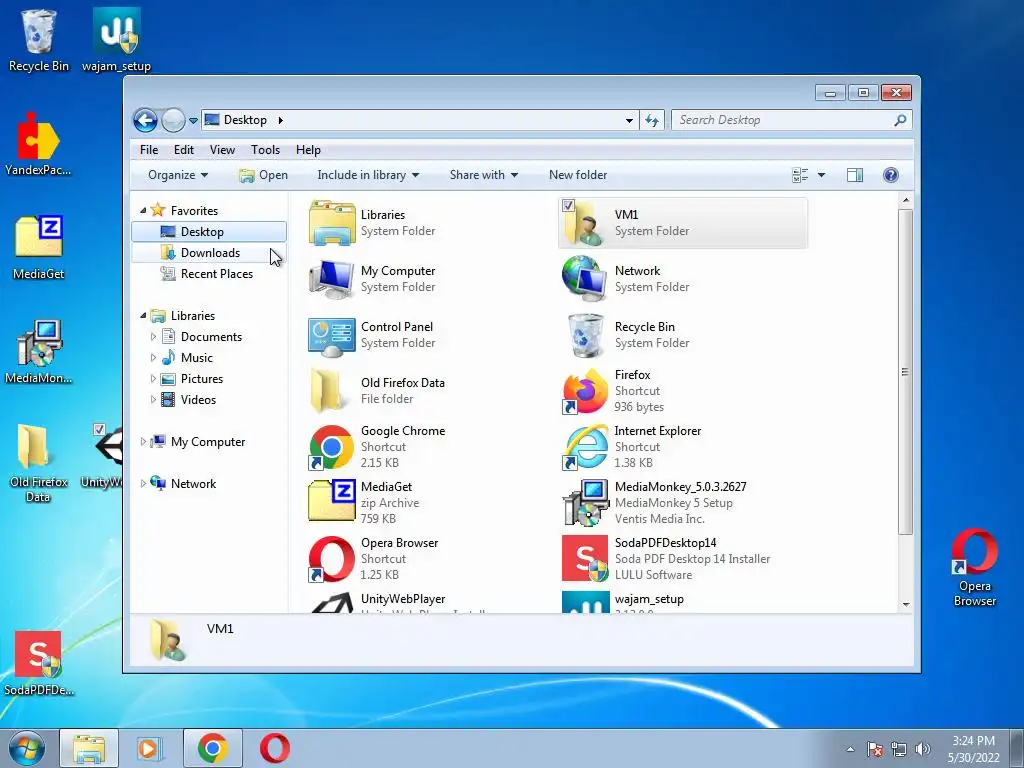Select Downloads under Favorites

tap(209, 253)
